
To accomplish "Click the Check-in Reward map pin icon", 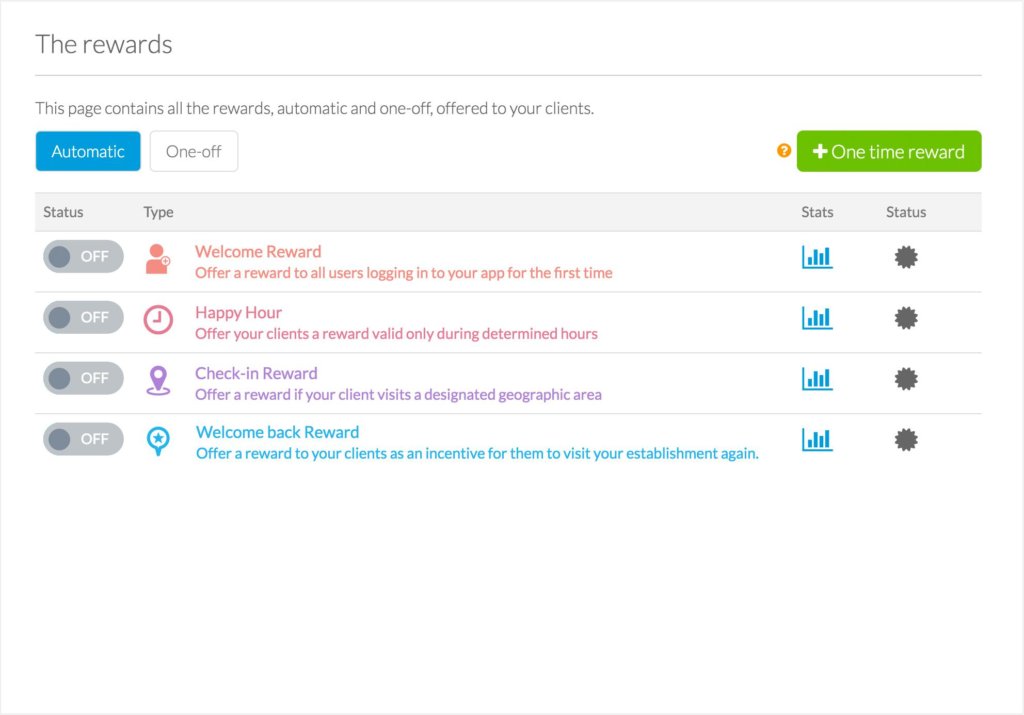I will coord(158,381).
